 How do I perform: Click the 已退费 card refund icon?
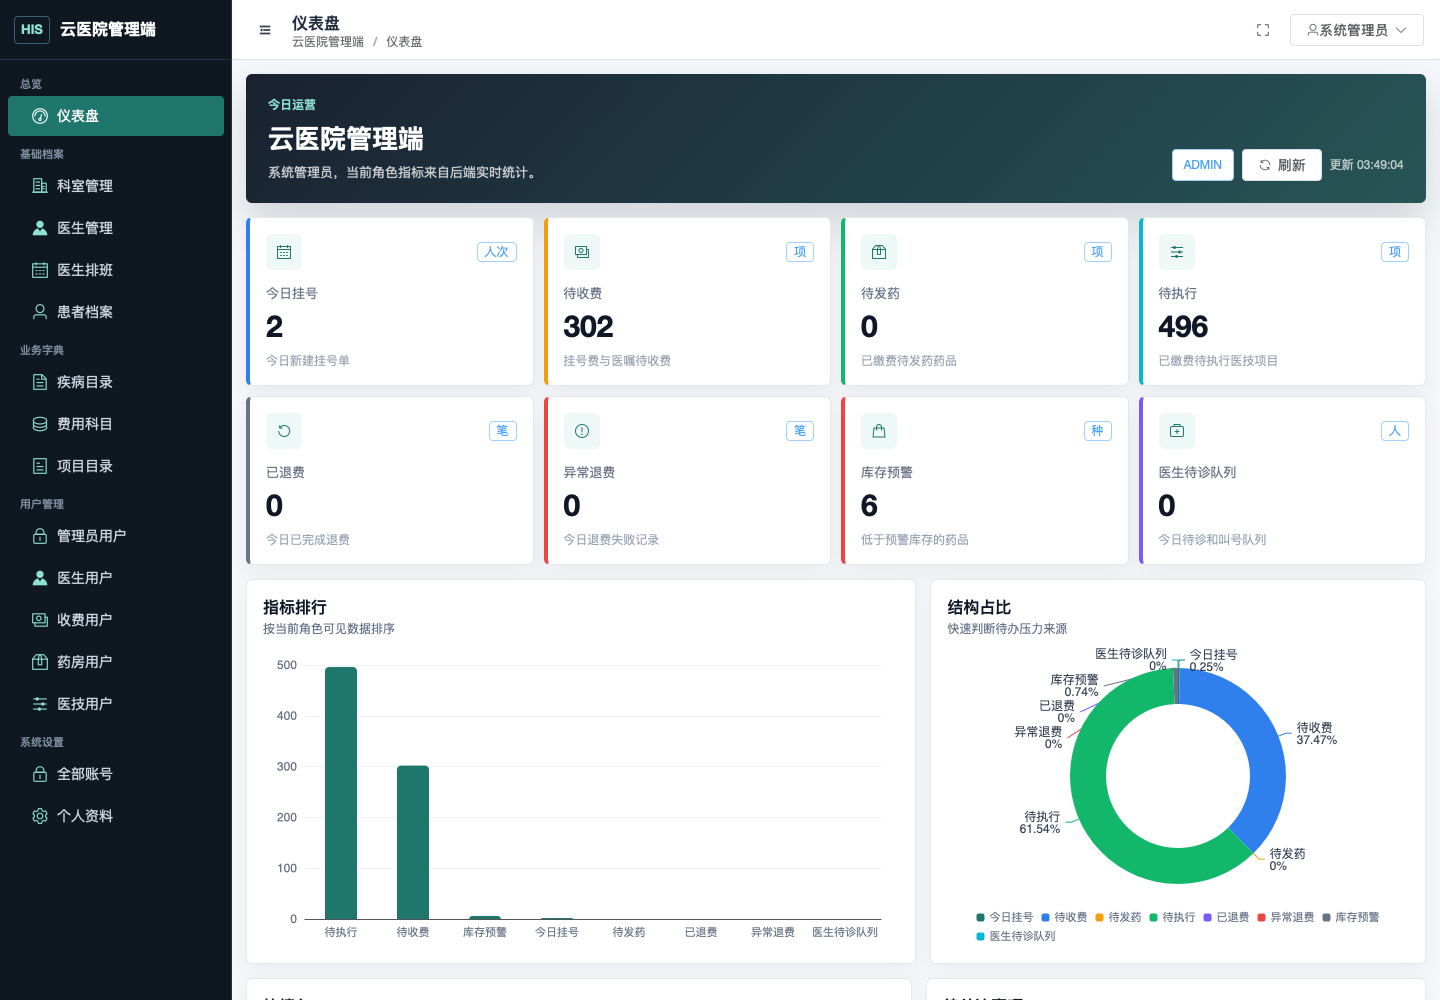pos(284,431)
